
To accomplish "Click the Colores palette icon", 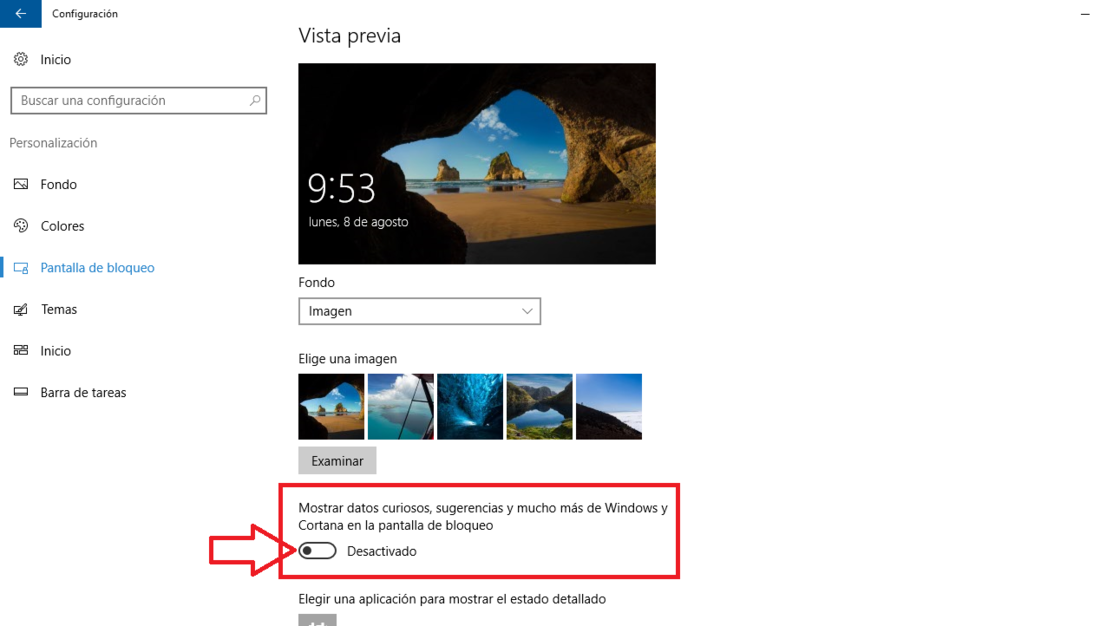I will coord(21,225).
